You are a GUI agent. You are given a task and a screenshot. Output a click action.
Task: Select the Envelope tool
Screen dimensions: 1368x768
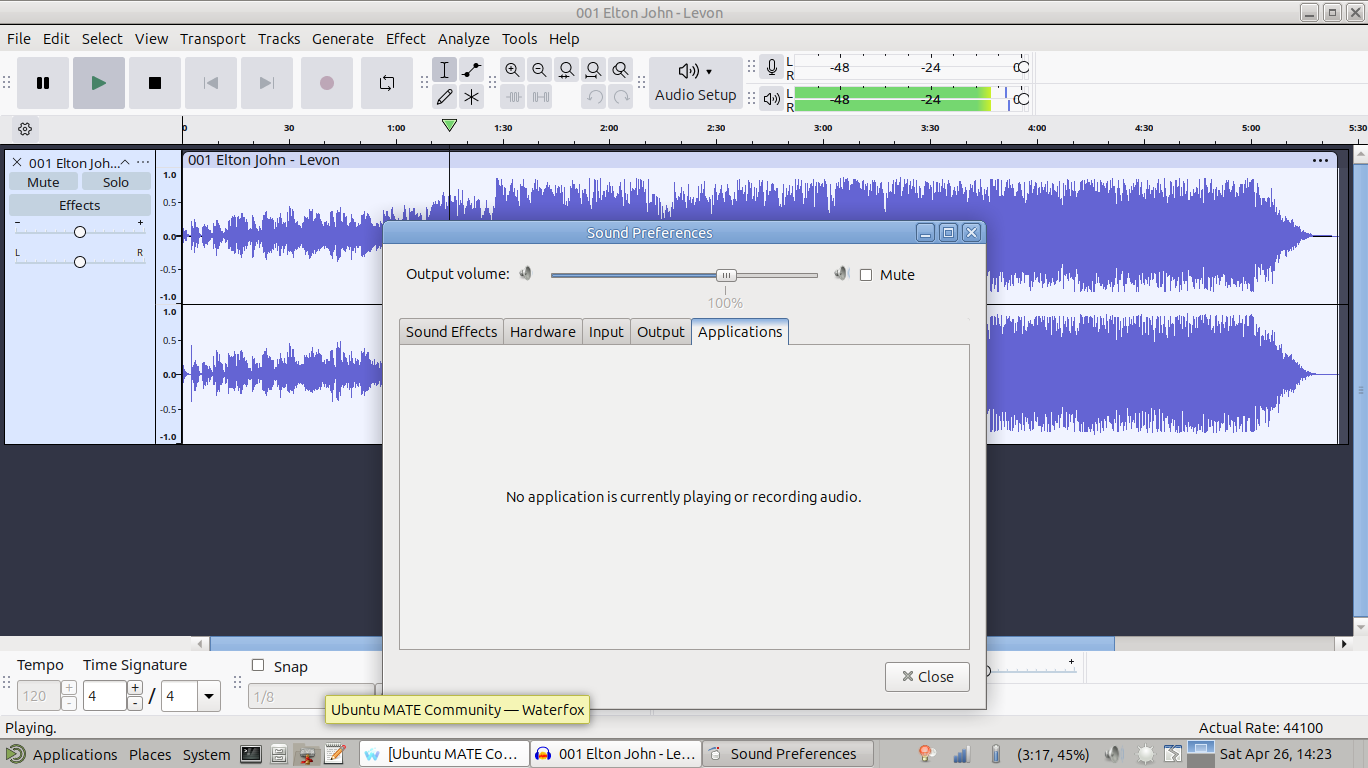[x=471, y=70]
